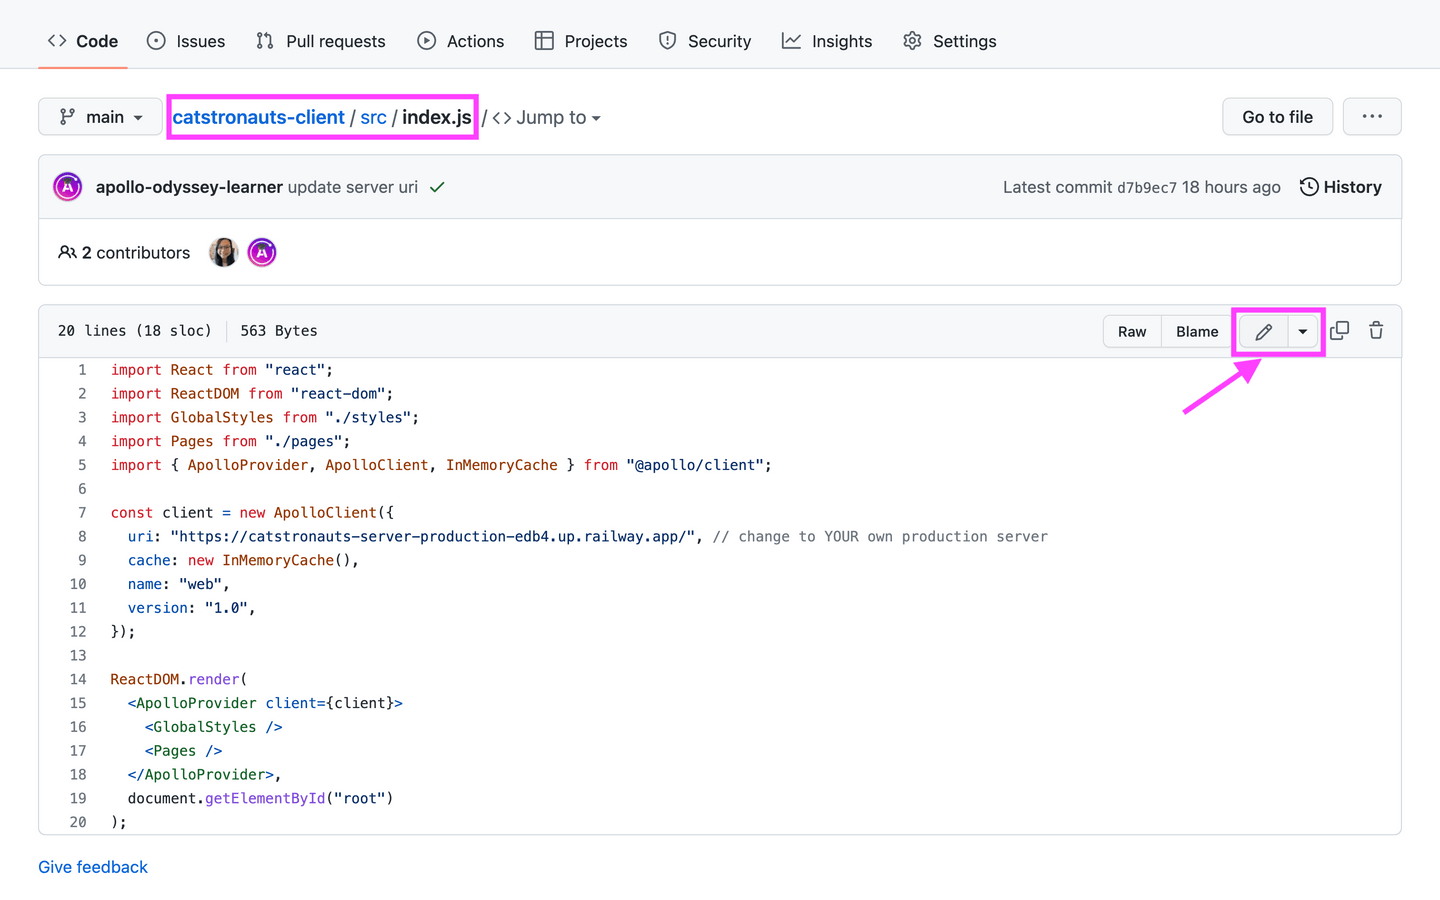The image size is (1440, 900).
Task: Open the apollo-odyssey-learner commit author avatar
Action: pos(68,187)
